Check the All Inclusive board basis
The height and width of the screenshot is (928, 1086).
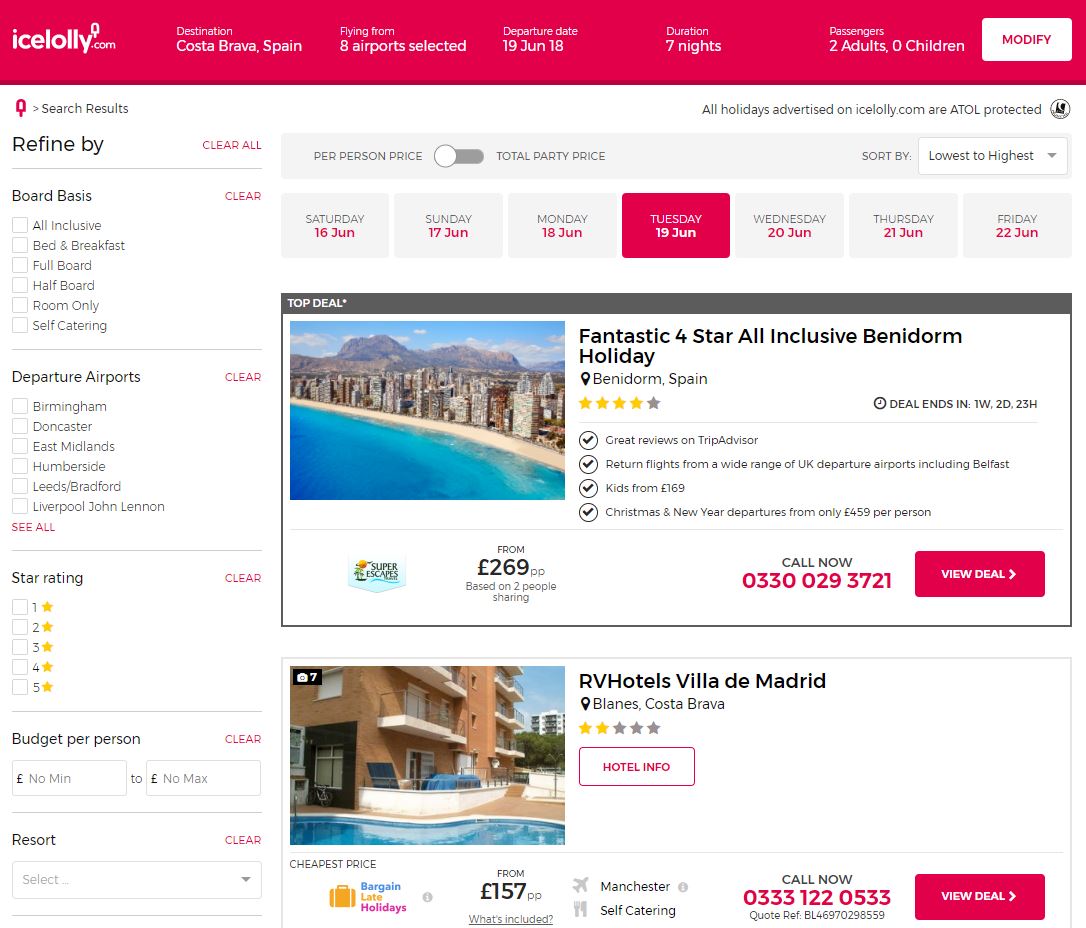pyautogui.click(x=20, y=225)
